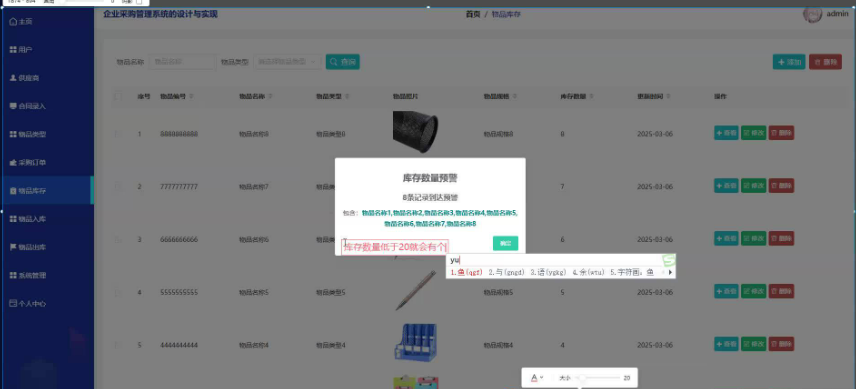
Task: Click 修改 for row 4444444444
Action: tap(753, 344)
